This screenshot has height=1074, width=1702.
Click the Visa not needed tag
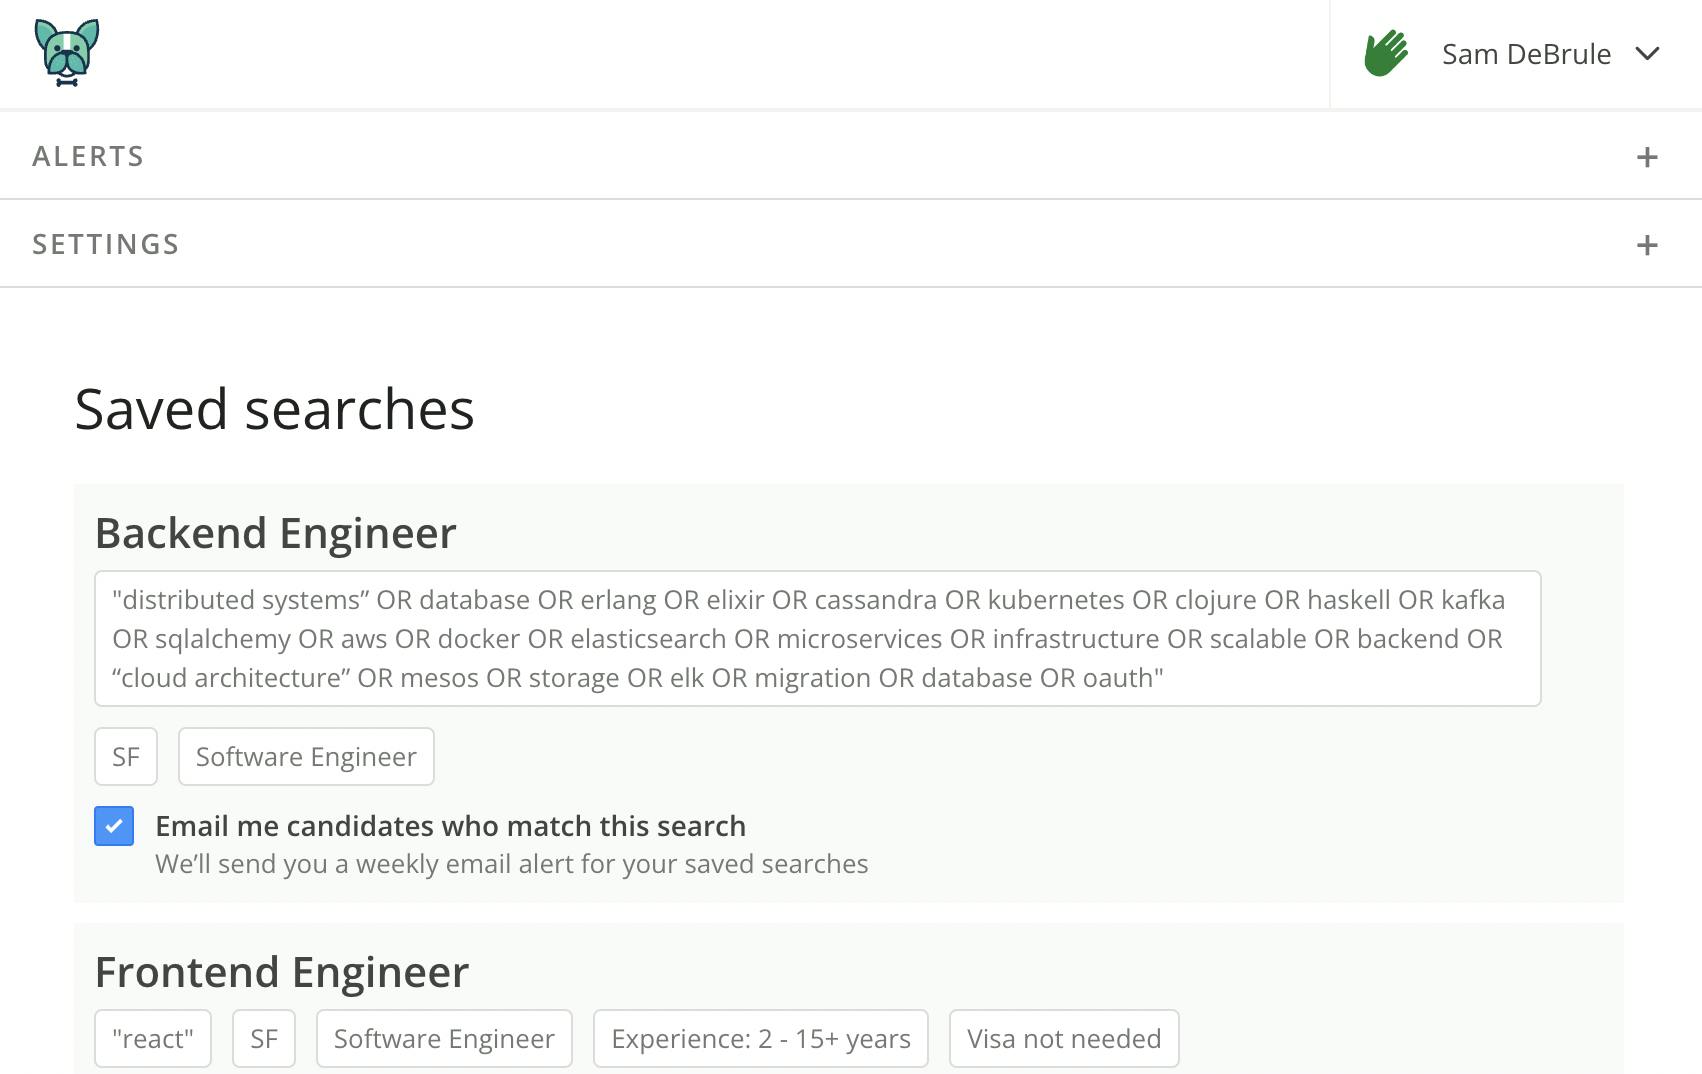(1064, 1038)
